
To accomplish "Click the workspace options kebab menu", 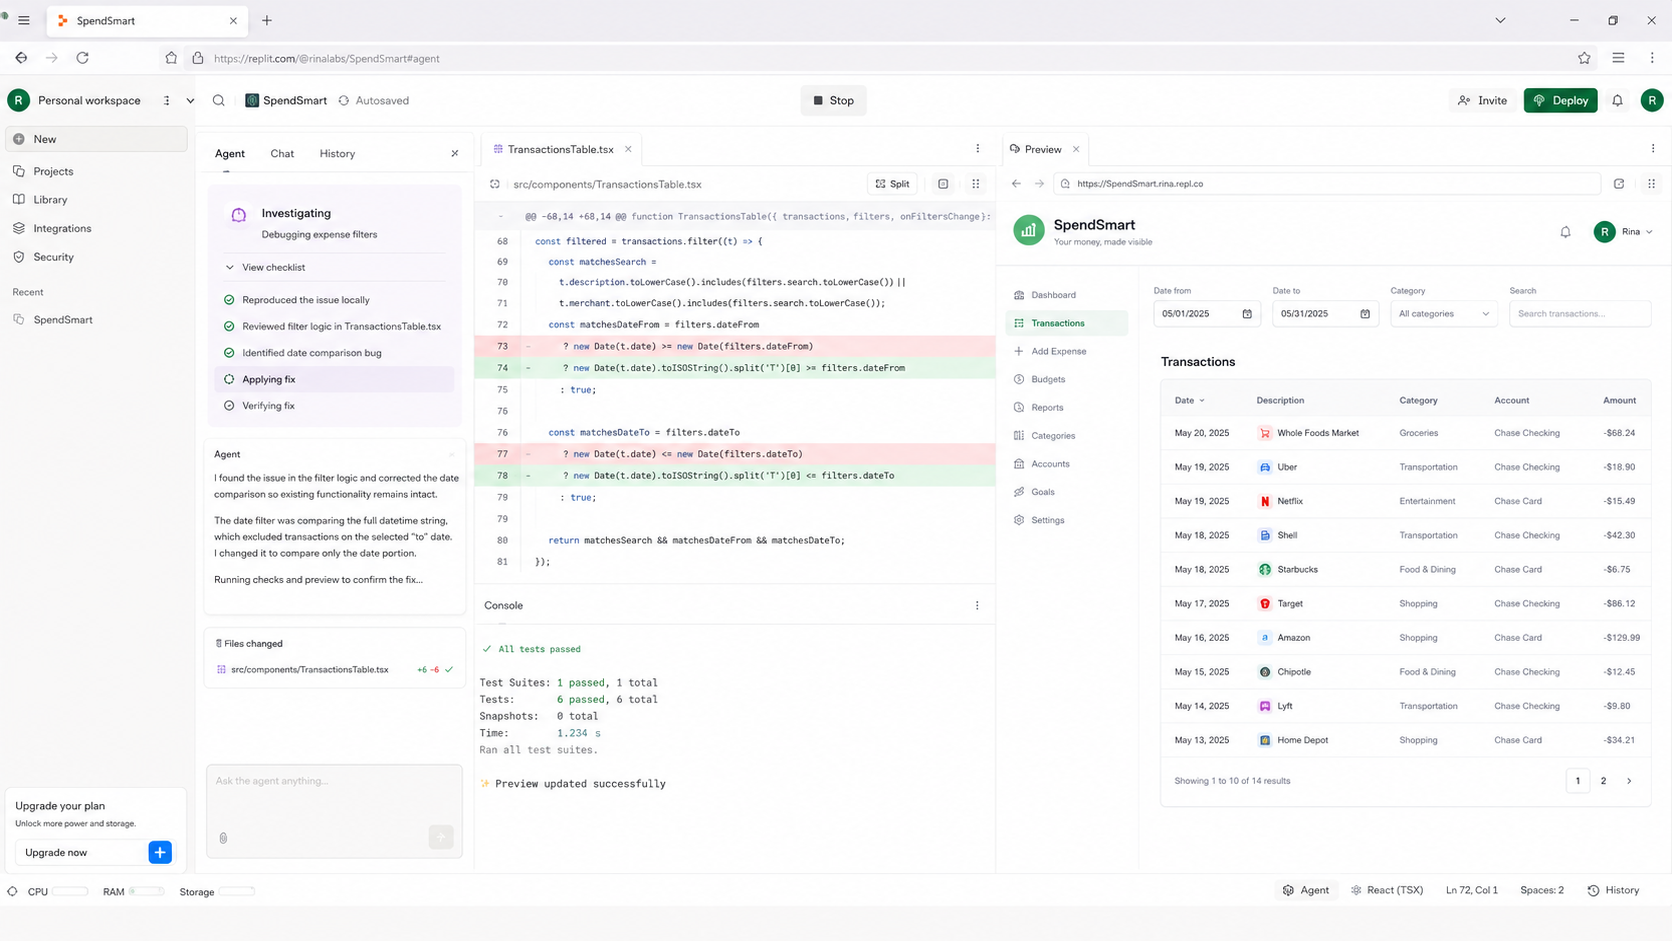I will tap(167, 100).
